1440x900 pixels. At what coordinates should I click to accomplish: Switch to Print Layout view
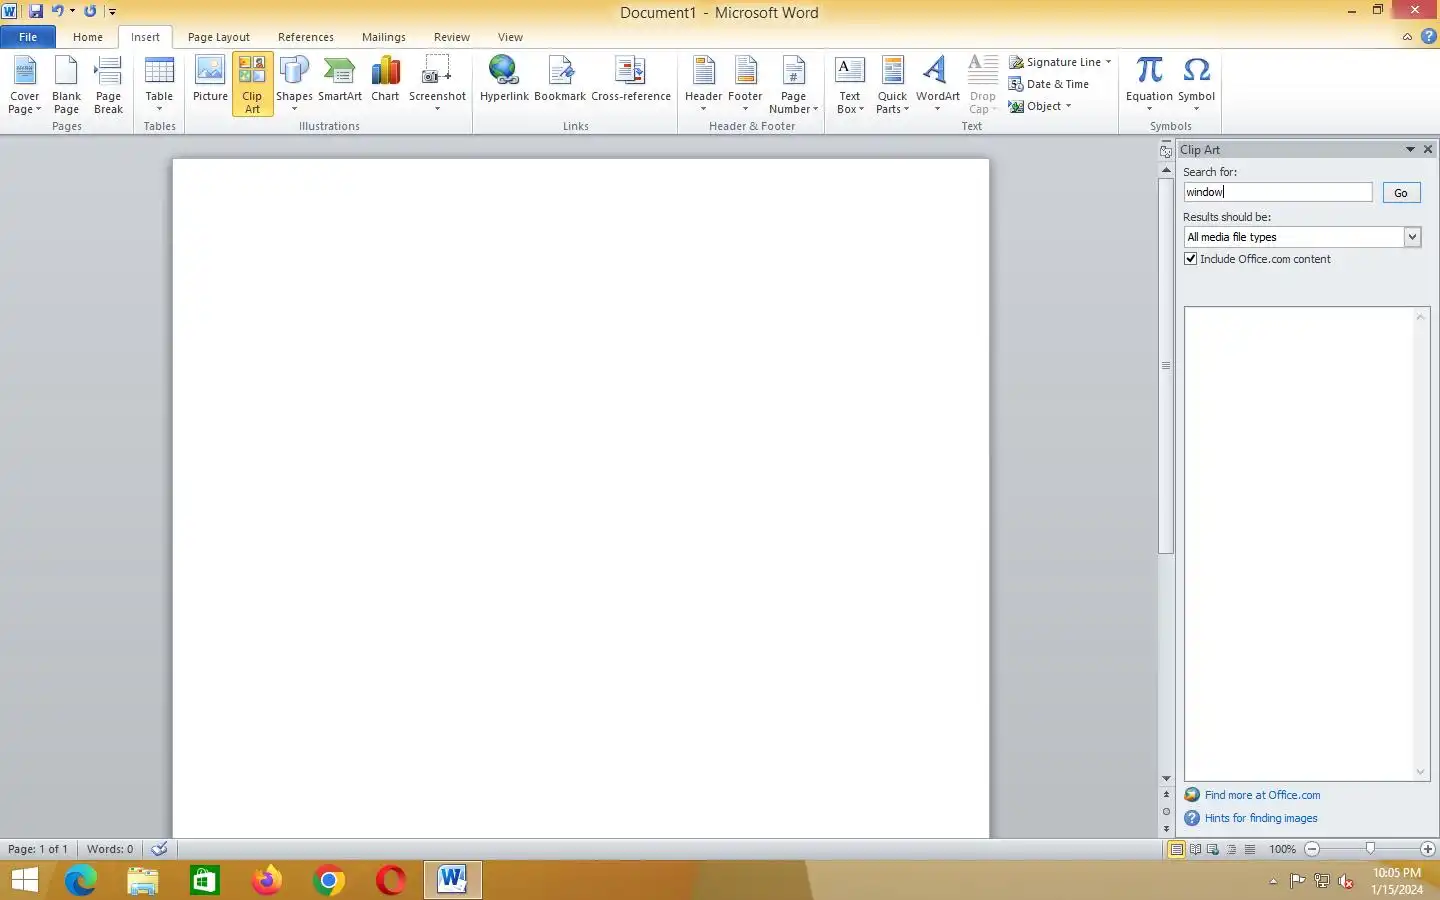[x=1177, y=849]
